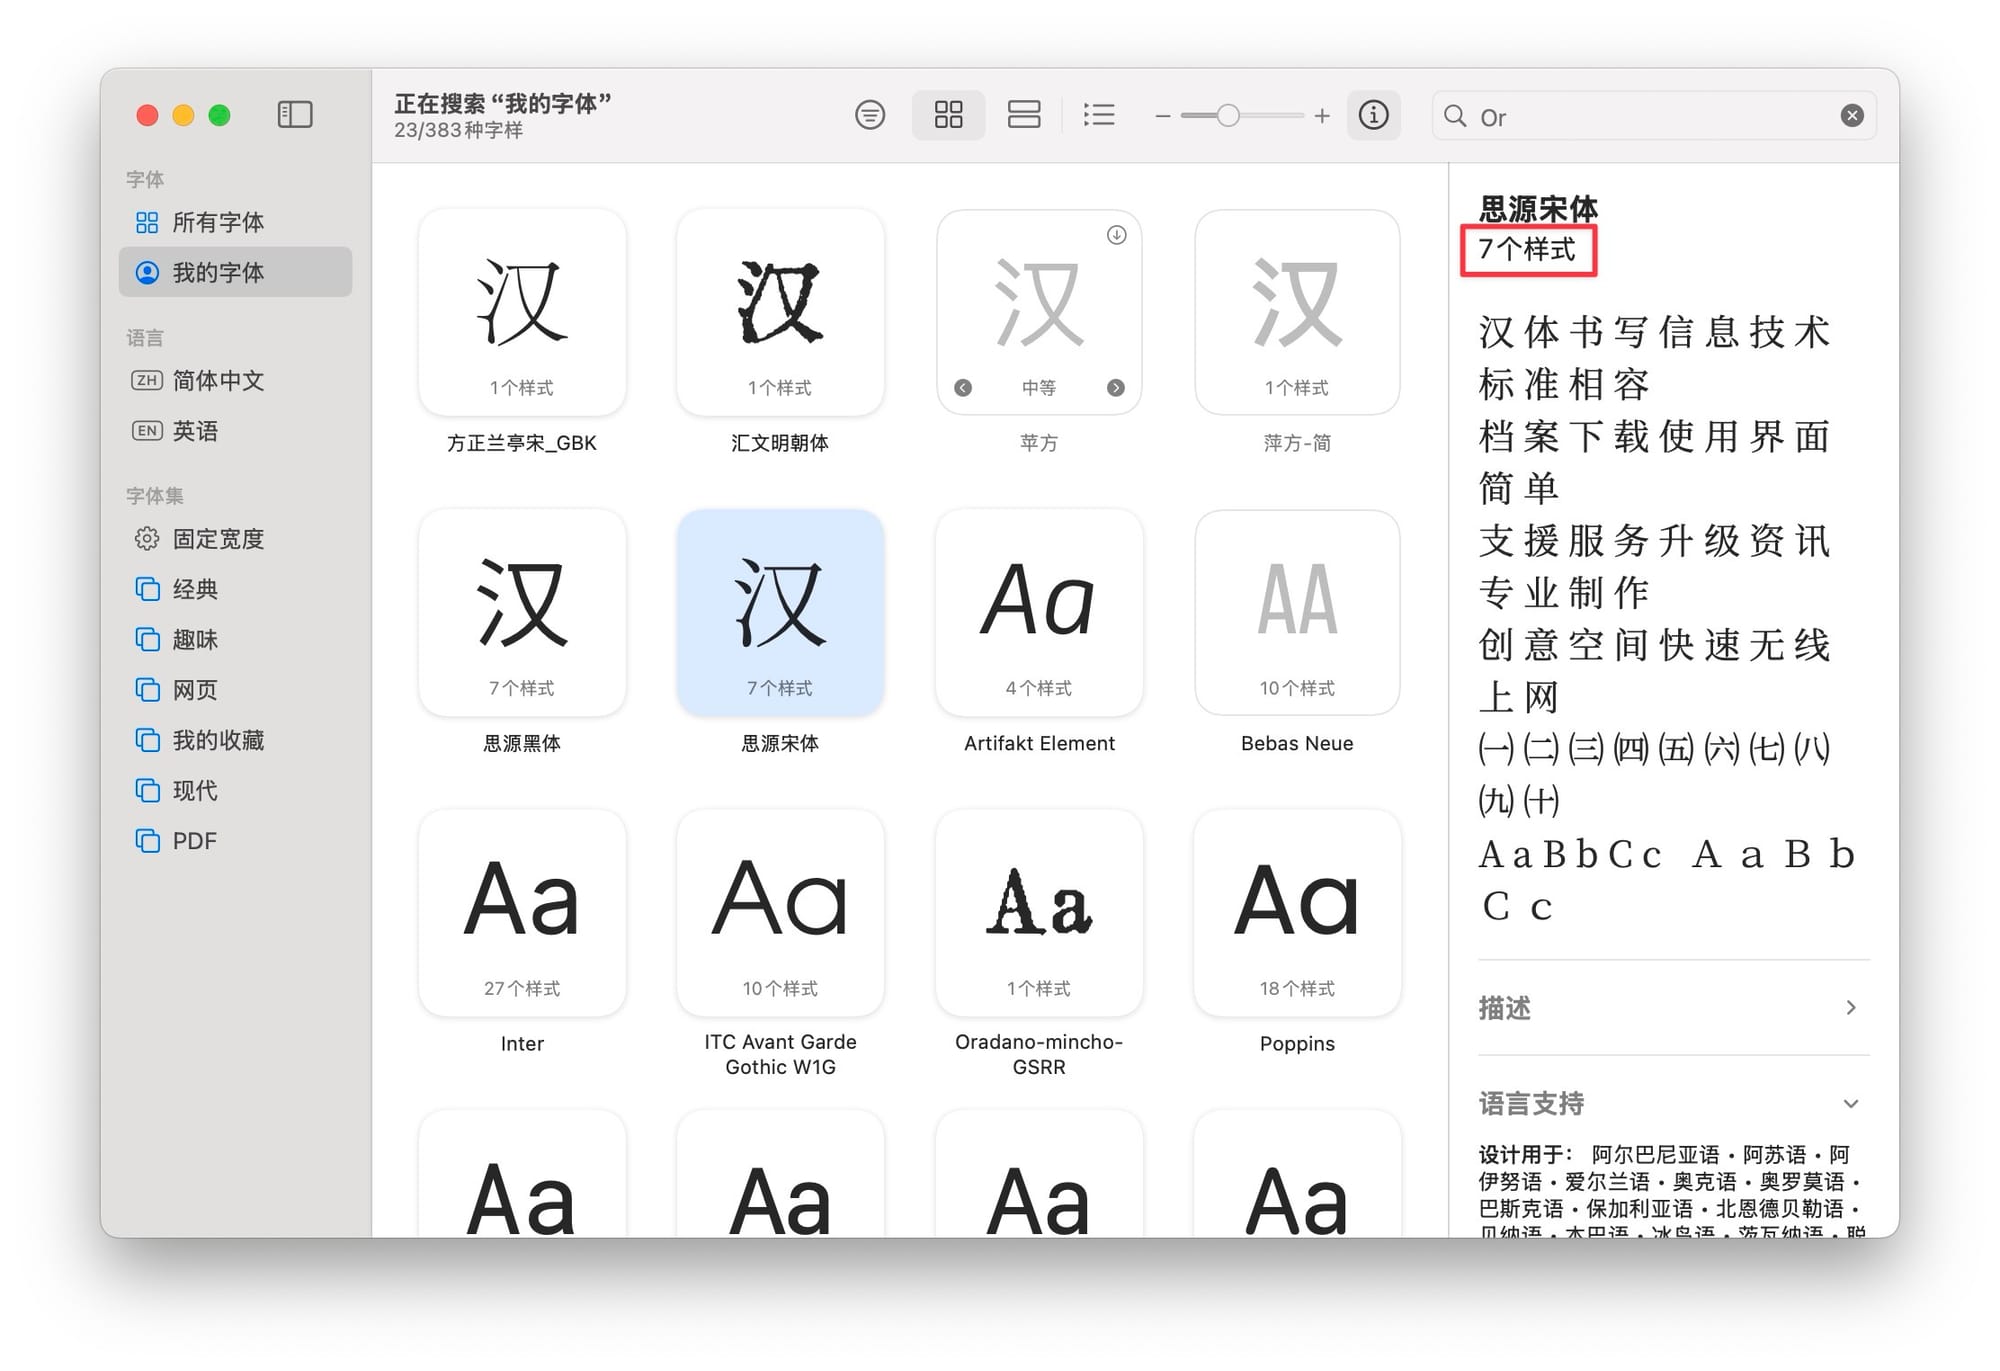Click into the search input field
This screenshot has width=2000, height=1371.
click(1650, 117)
